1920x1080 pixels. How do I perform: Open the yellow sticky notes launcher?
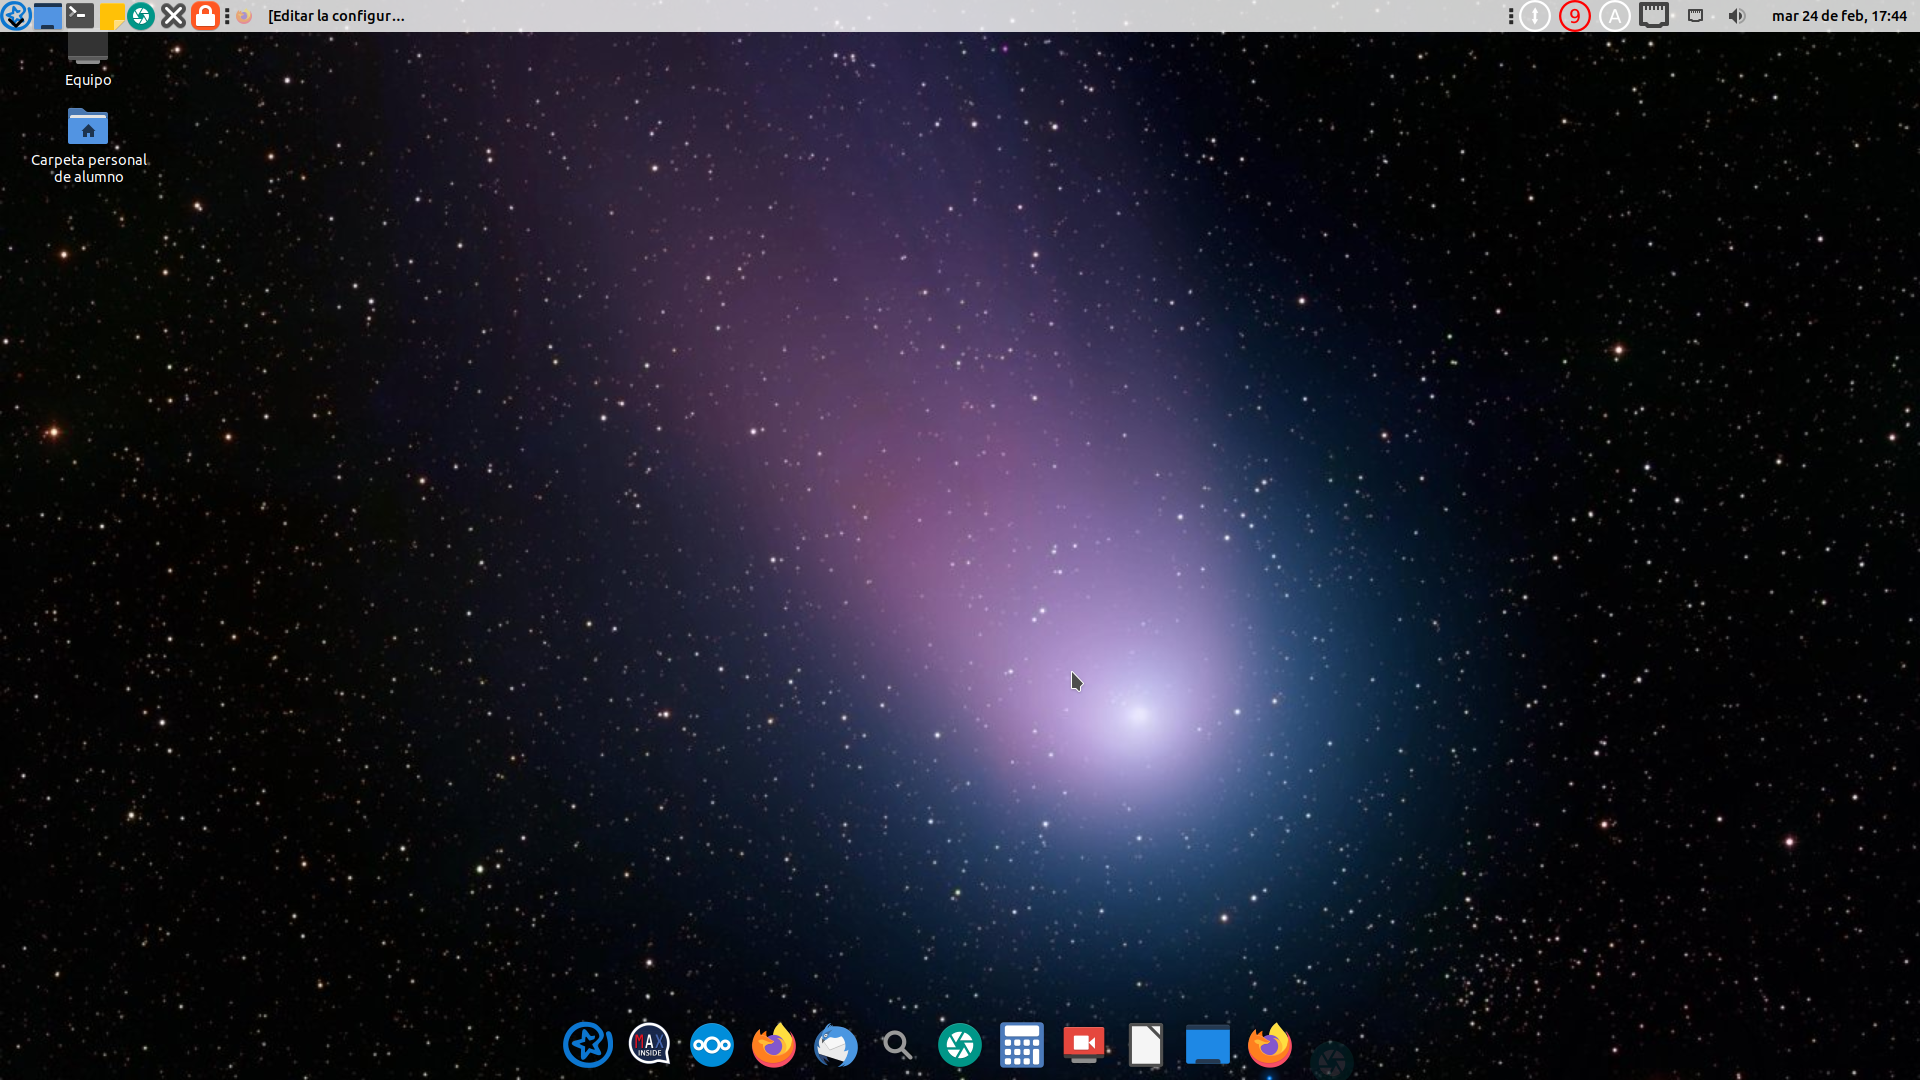tap(111, 16)
